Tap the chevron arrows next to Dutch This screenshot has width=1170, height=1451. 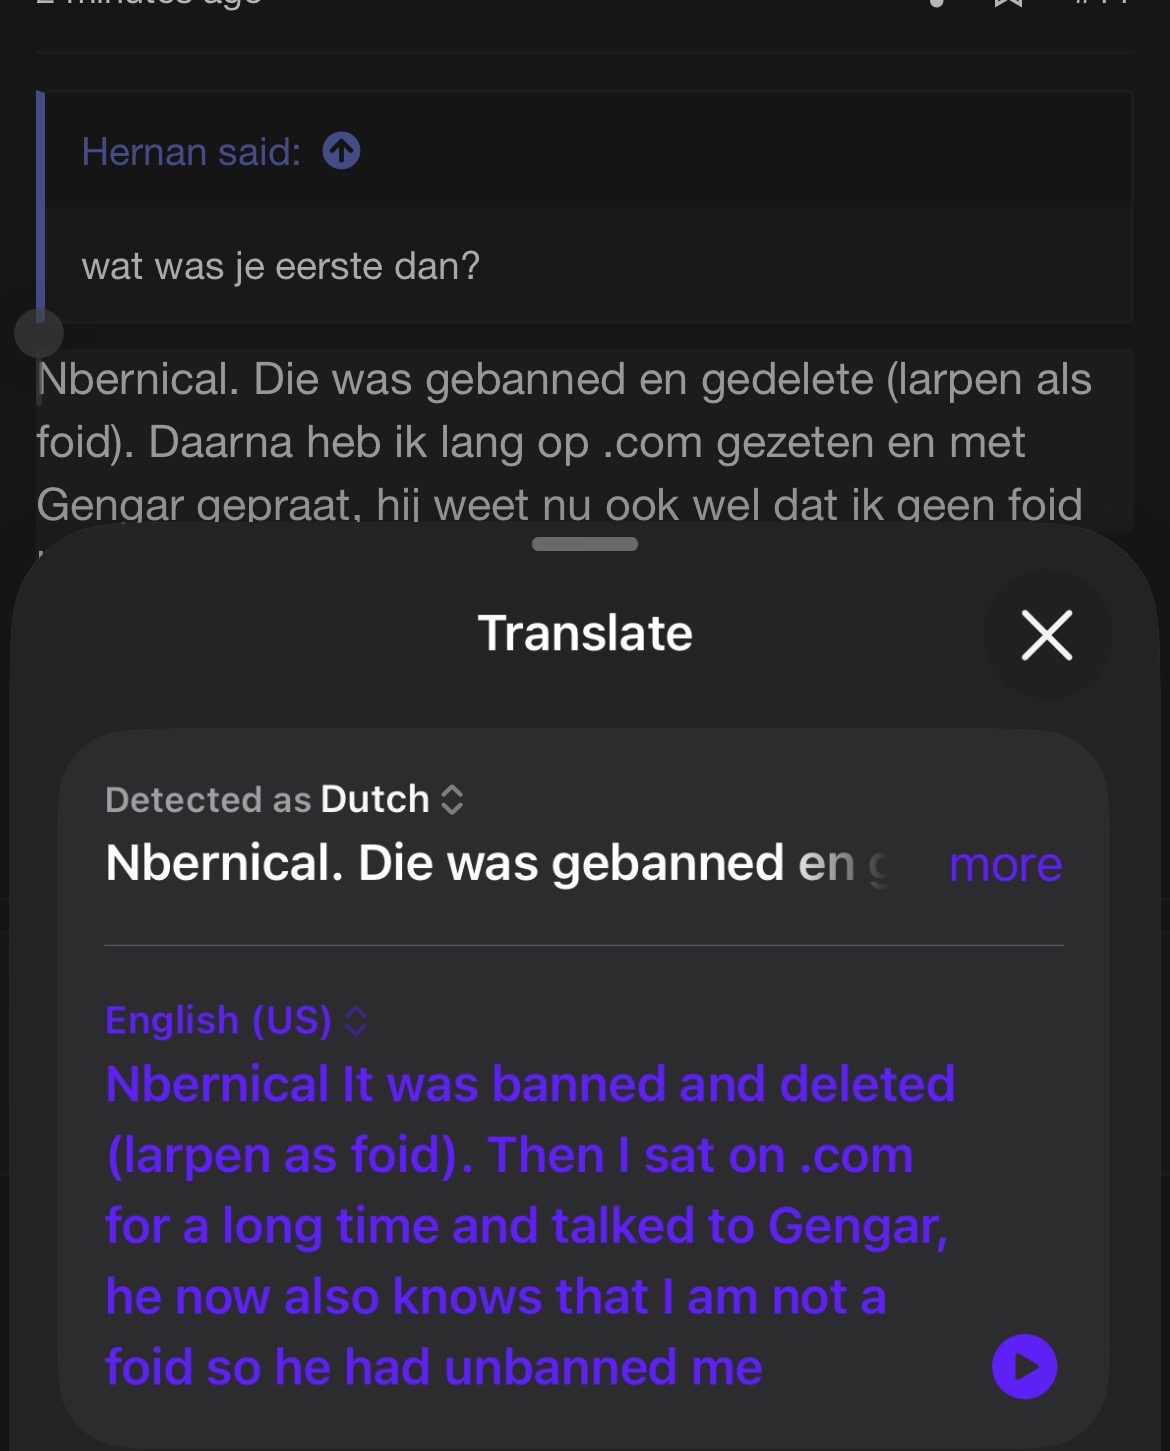[x=452, y=799]
